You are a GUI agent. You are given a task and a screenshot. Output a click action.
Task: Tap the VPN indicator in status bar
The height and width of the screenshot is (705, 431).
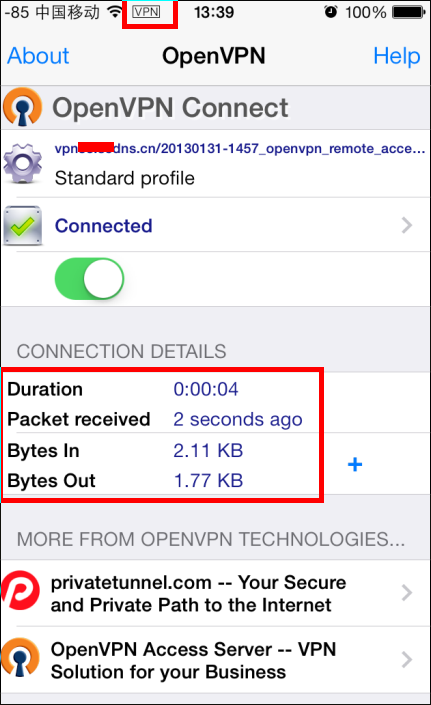tap(146, 12)
